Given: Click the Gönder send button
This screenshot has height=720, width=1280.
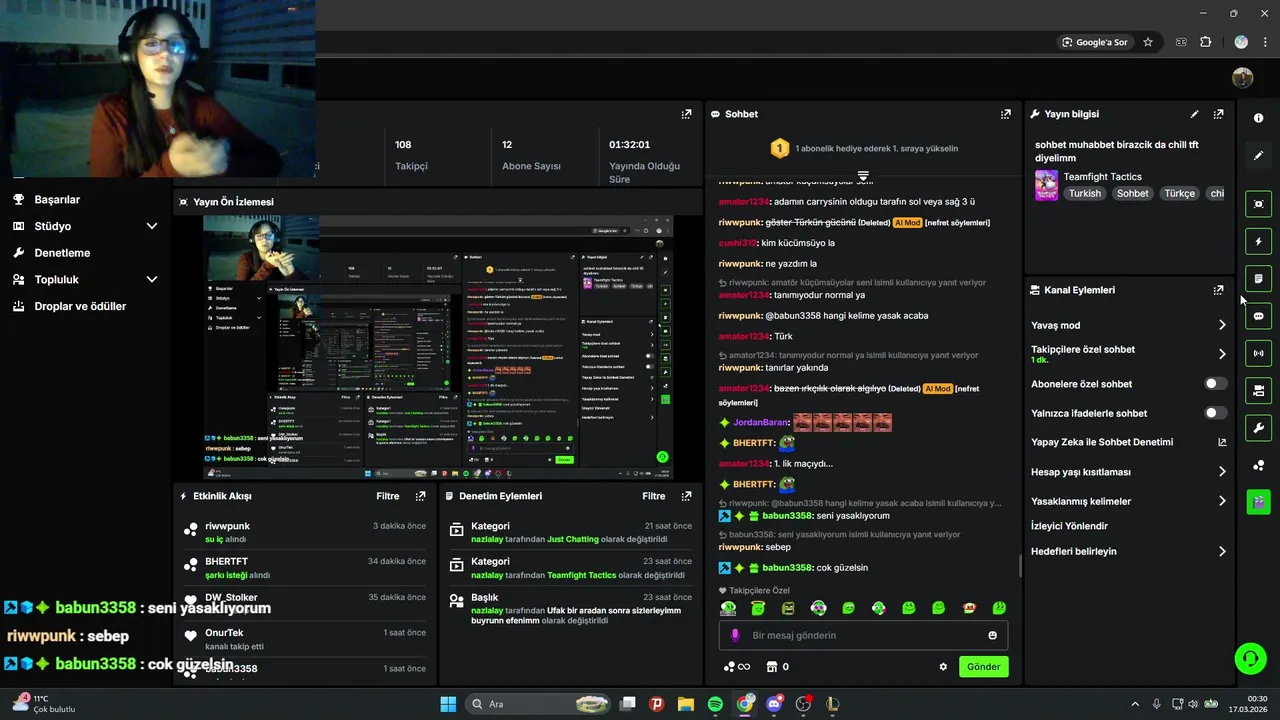Looking at the screenshot, I should tap(983, 667).
